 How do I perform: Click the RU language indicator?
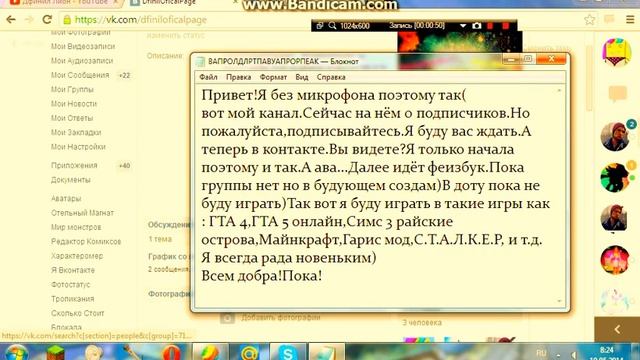541,353
